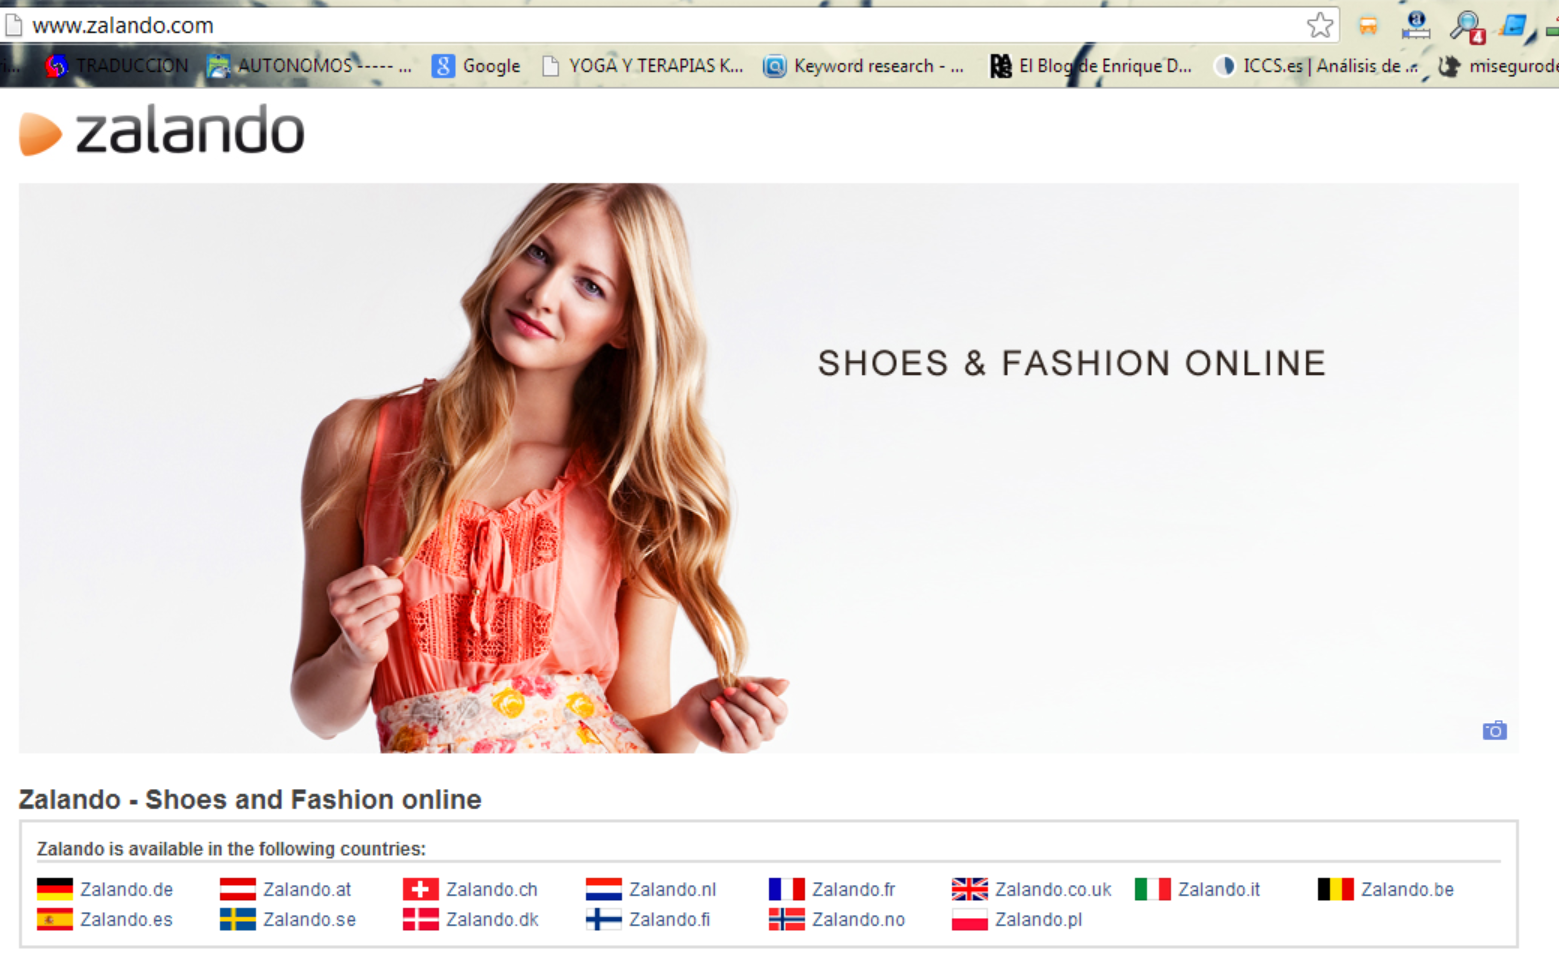
Task: Go to Zalando.es
Action: (x=126, y=919)
